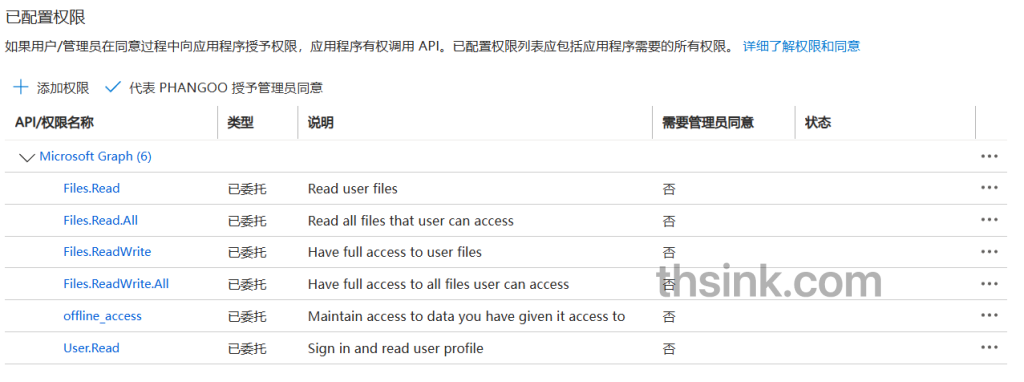The image size is (1024, 382).
Task: Open the ellipsis menu for Microsoft Graph group
Action: pos(989,157)
